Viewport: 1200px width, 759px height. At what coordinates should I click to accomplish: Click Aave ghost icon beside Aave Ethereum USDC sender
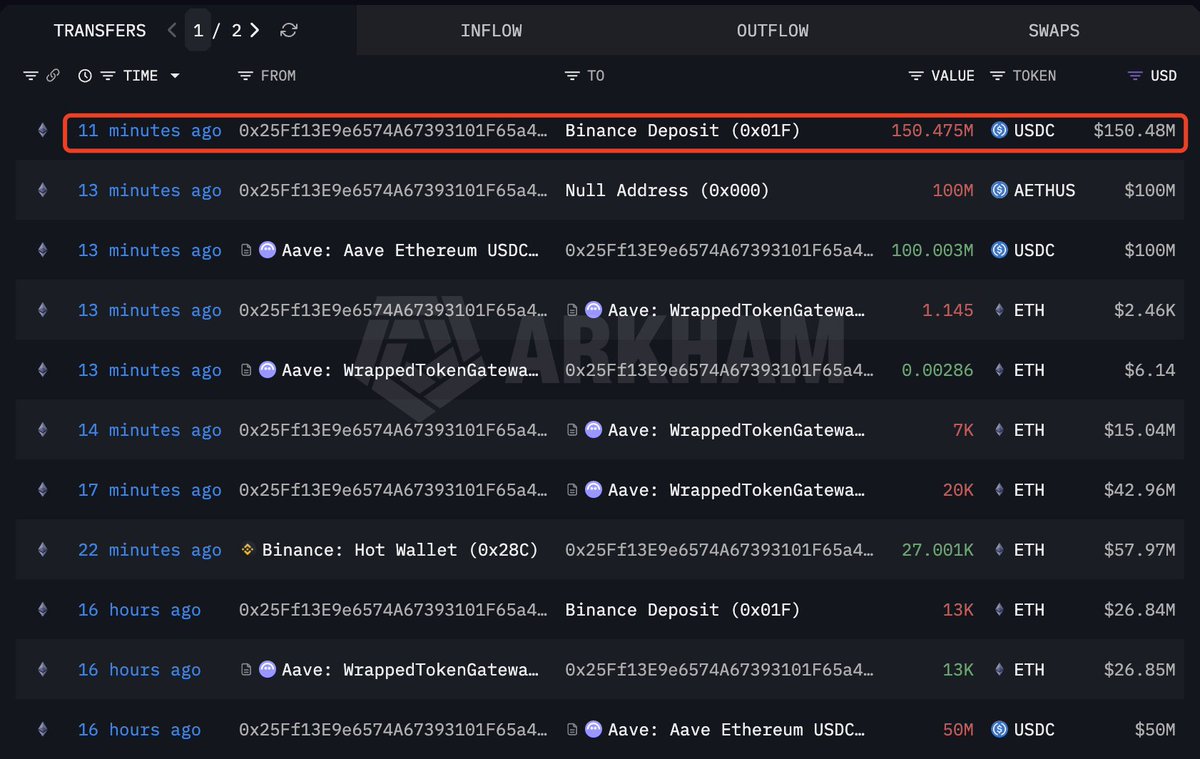pos(267,250)
